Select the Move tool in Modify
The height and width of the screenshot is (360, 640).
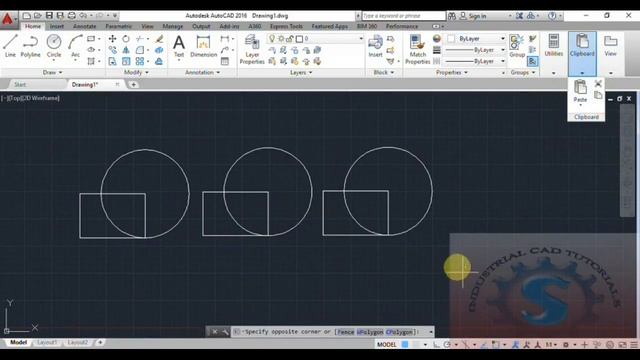click(x=112, y=39)
